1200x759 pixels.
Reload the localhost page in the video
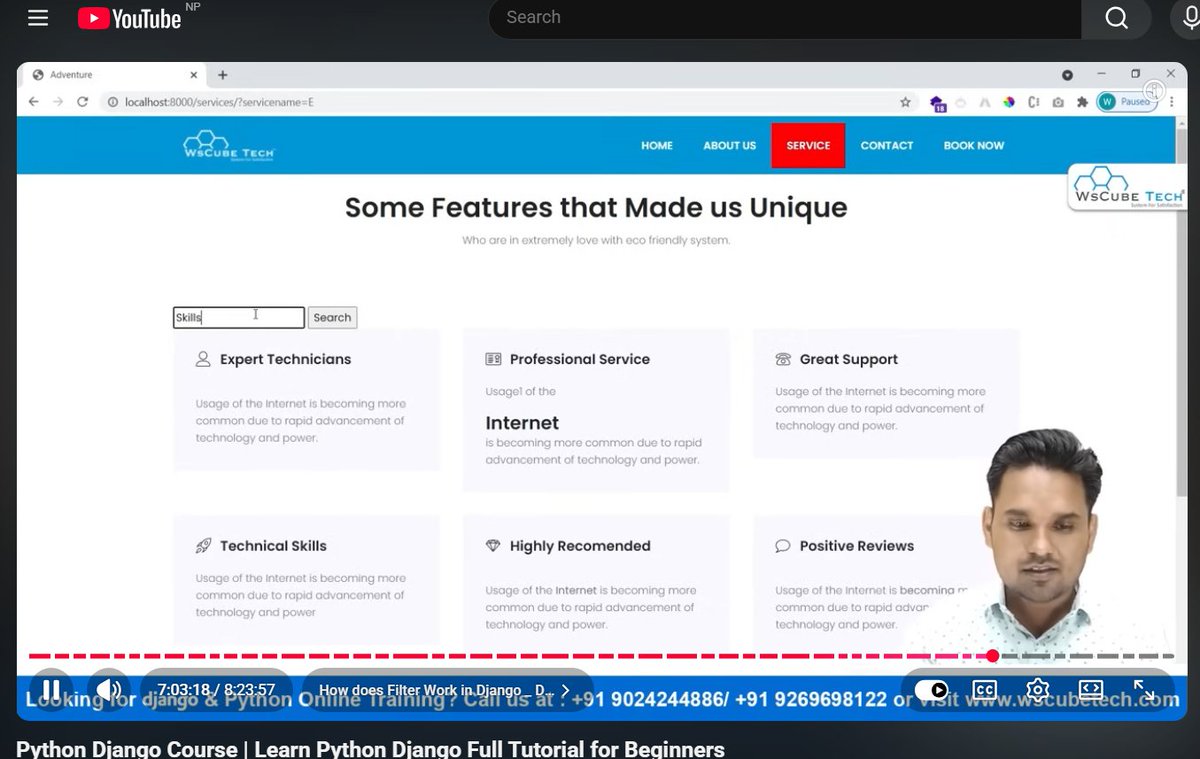83,102
